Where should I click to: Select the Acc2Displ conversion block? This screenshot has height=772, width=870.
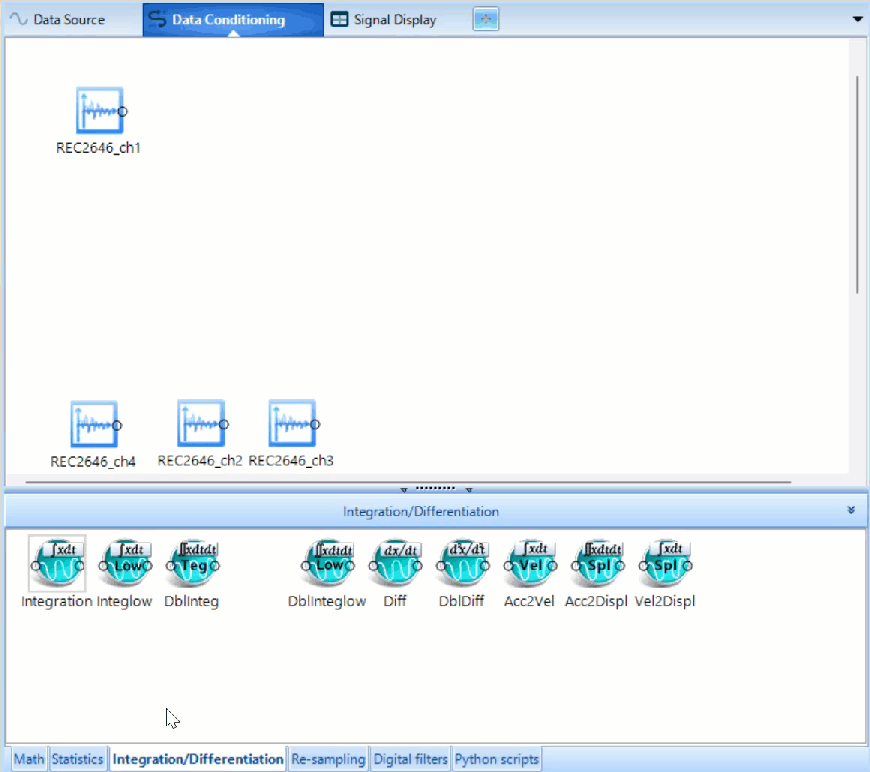[597, 565]
